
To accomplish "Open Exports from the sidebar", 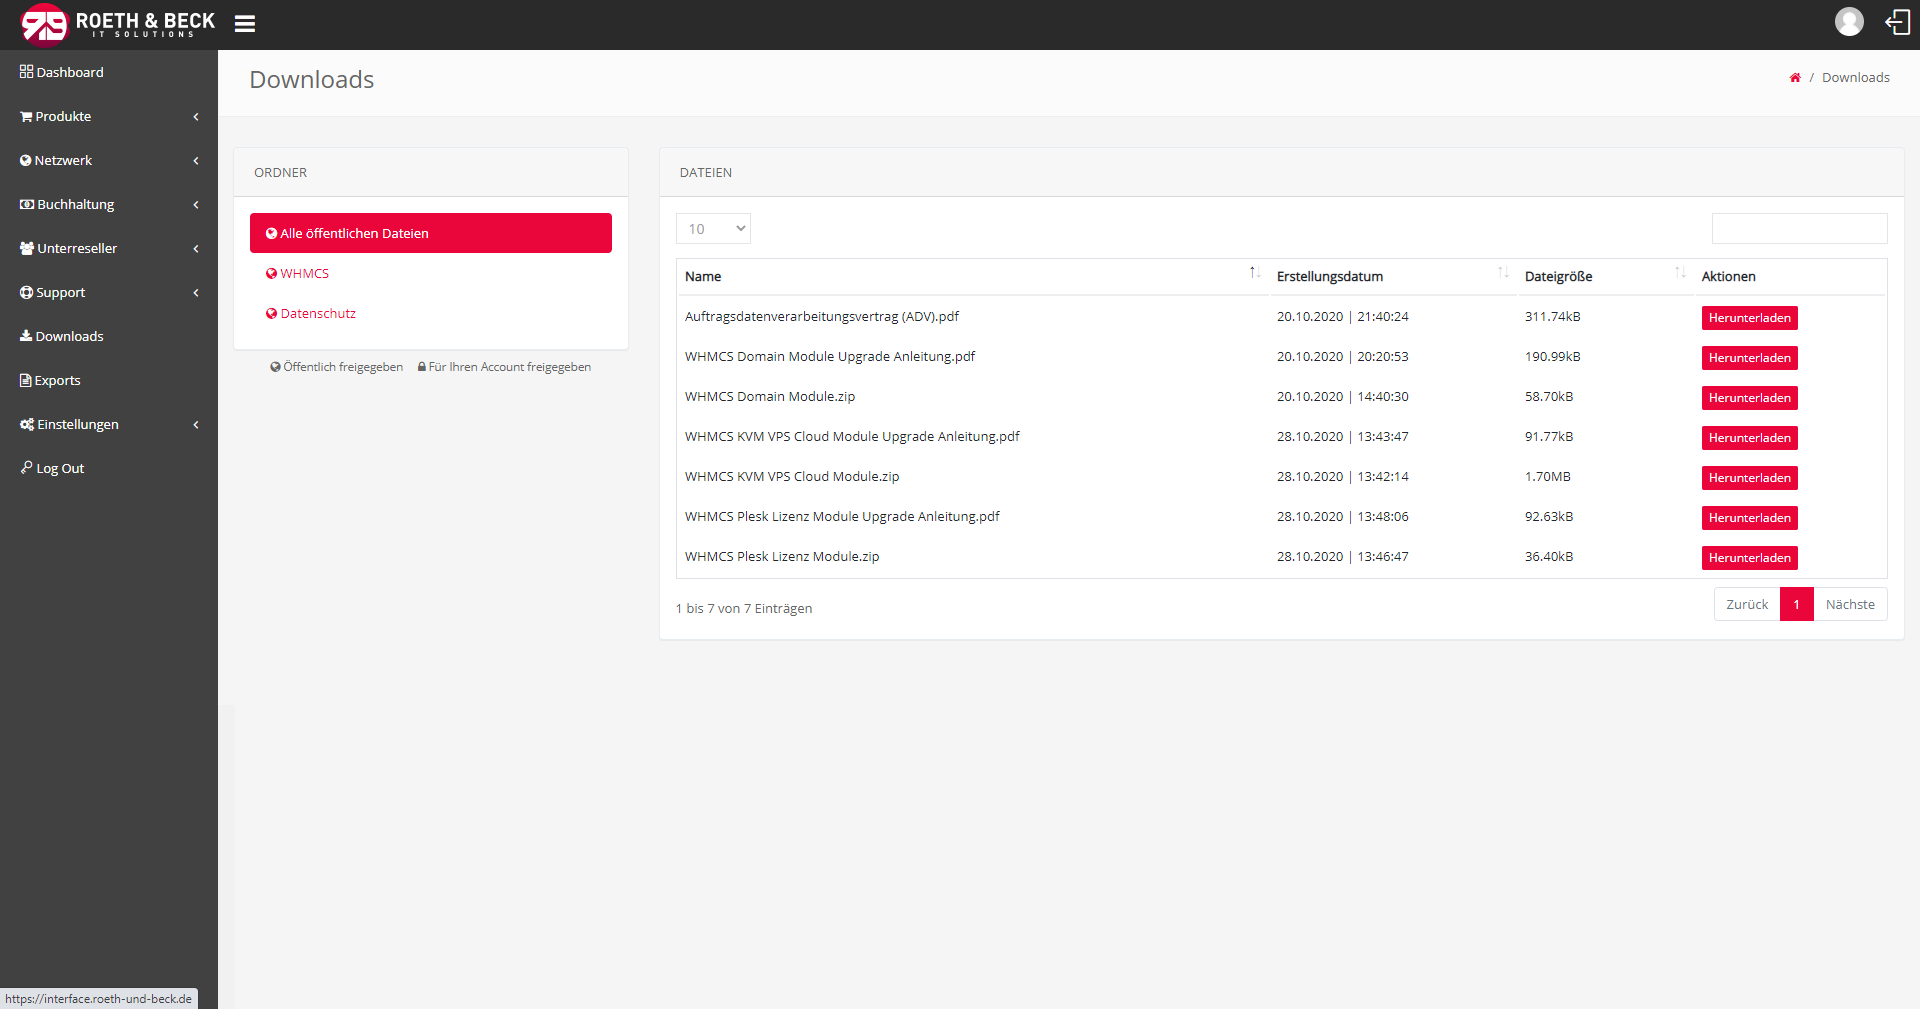I will click(57, 380).
